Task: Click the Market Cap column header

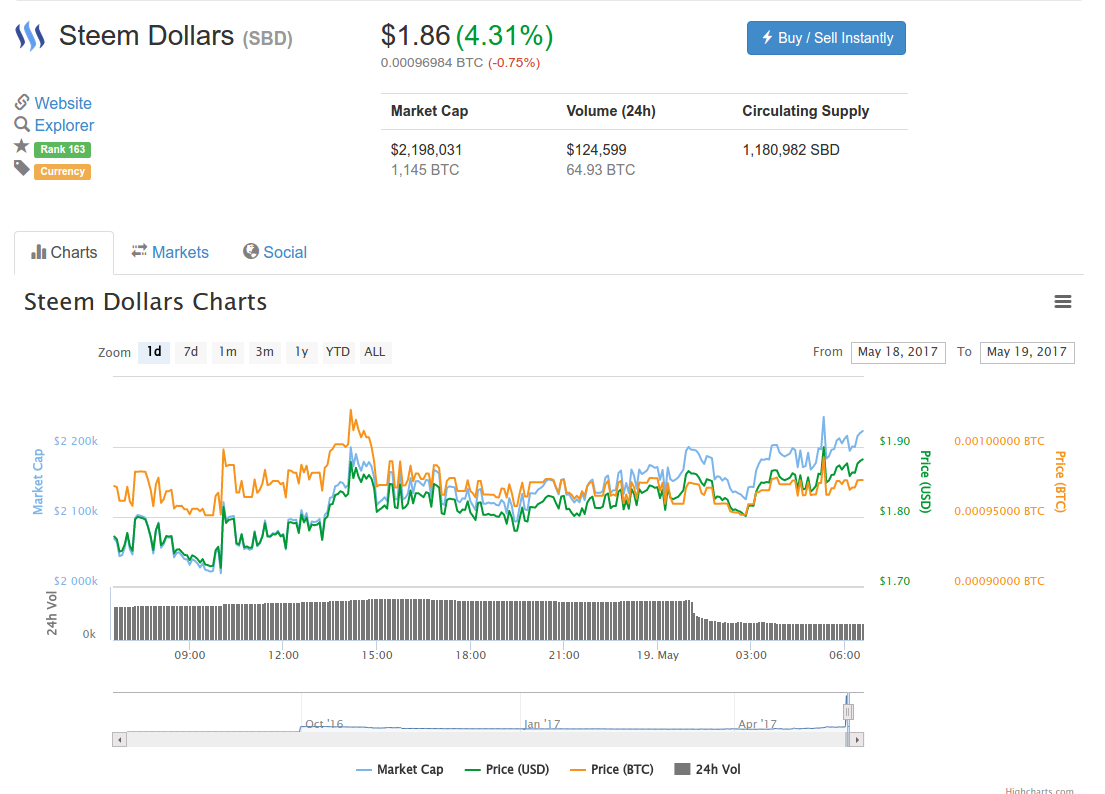Action: coord(429,111)
